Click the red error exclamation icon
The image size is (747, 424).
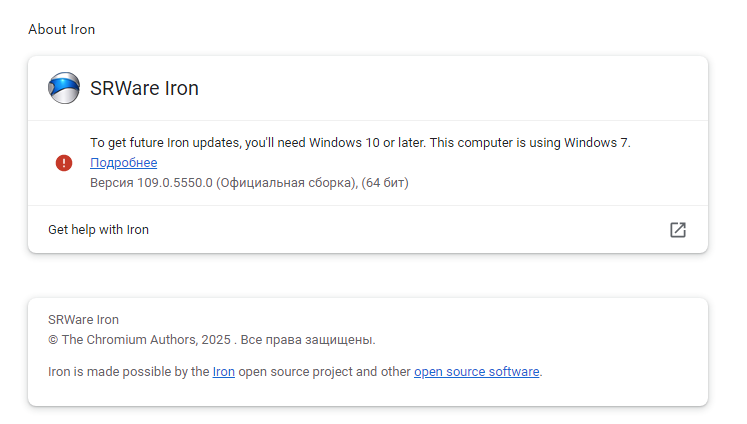tap(64, 163)
